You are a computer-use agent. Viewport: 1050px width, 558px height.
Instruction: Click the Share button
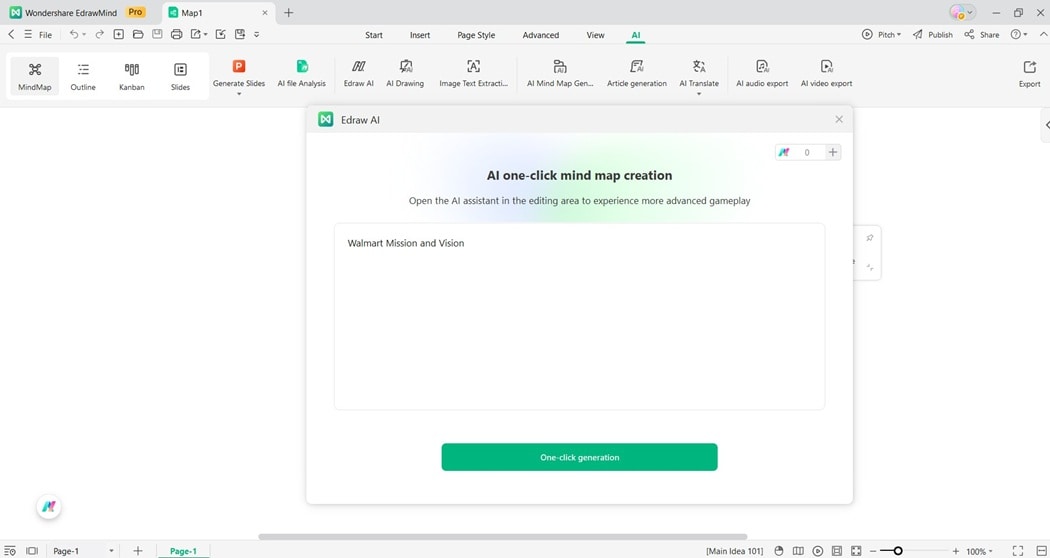pyautogui.click(x=982, y=34)
